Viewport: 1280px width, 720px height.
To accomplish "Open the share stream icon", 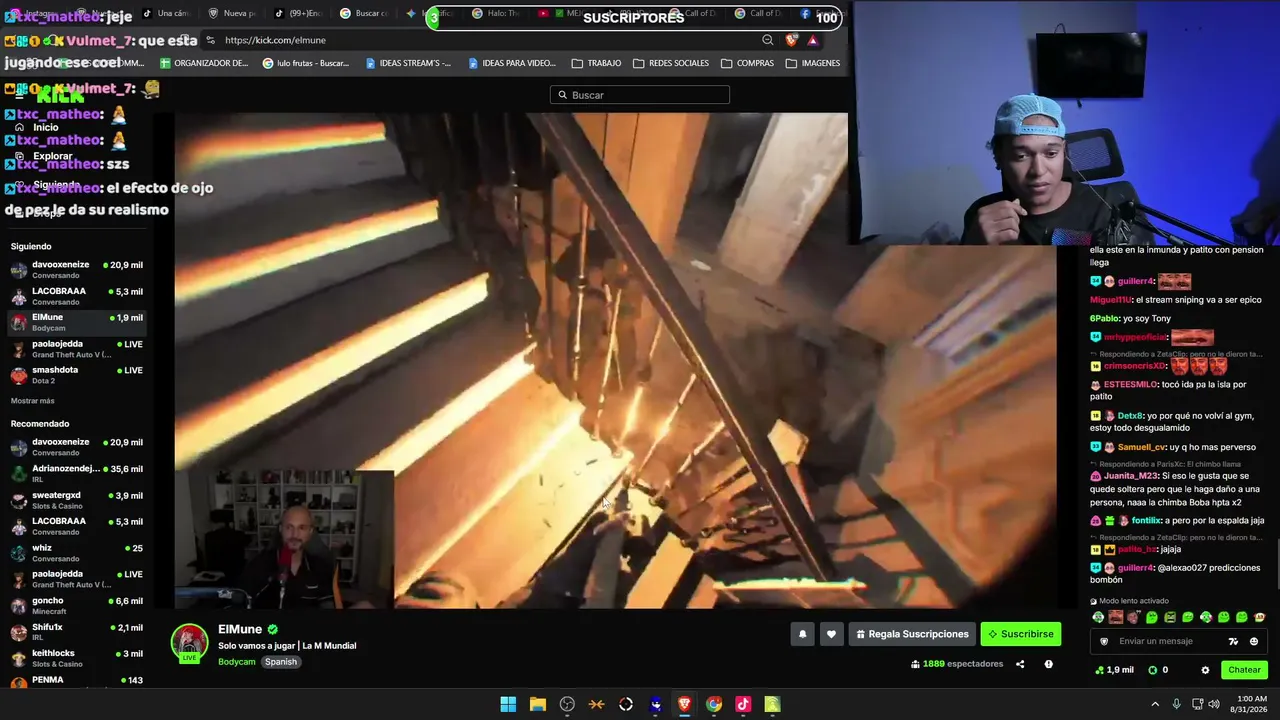I will (x=1021, y=664).
